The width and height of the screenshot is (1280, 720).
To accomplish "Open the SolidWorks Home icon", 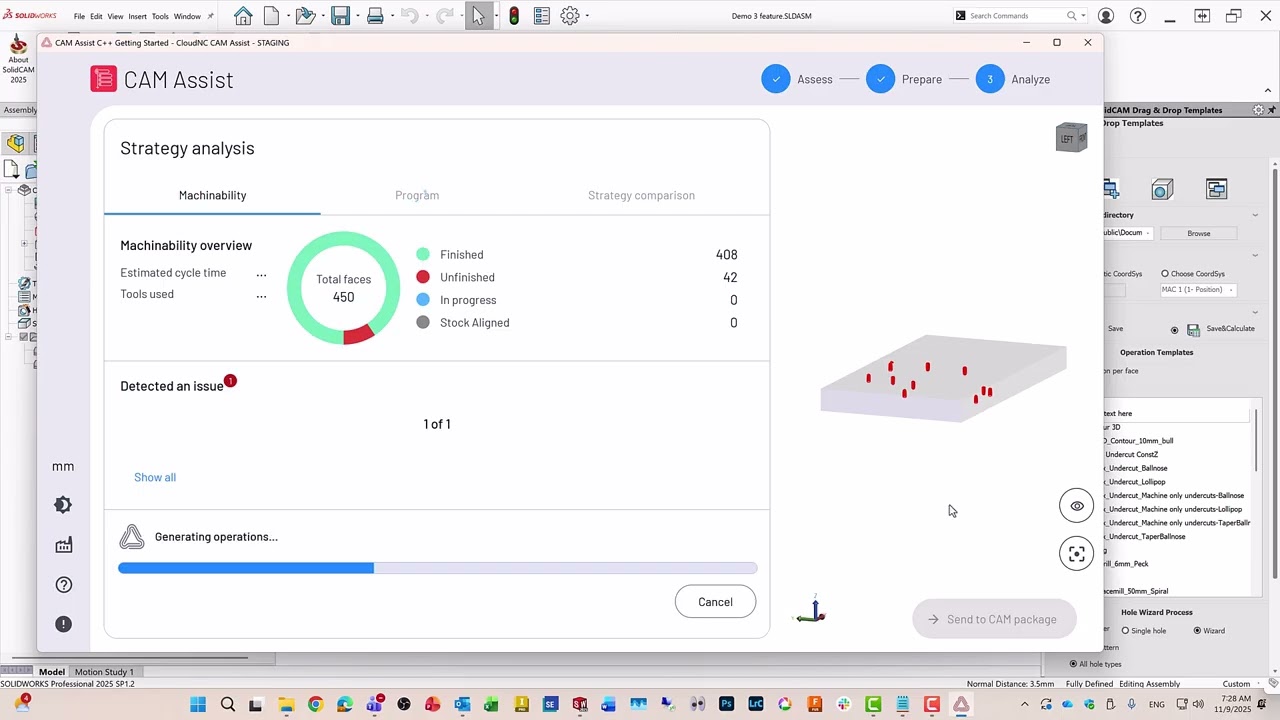I will click(243, 16).
